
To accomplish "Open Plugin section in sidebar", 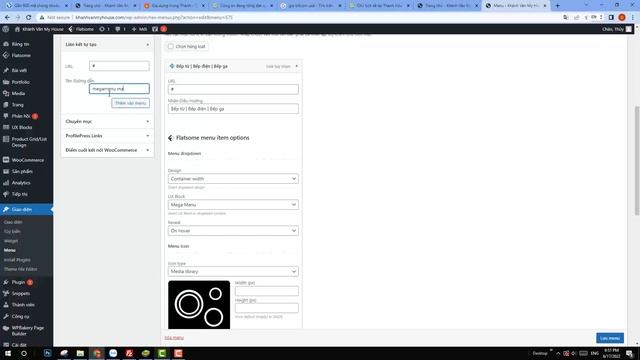I will point(18,282).
